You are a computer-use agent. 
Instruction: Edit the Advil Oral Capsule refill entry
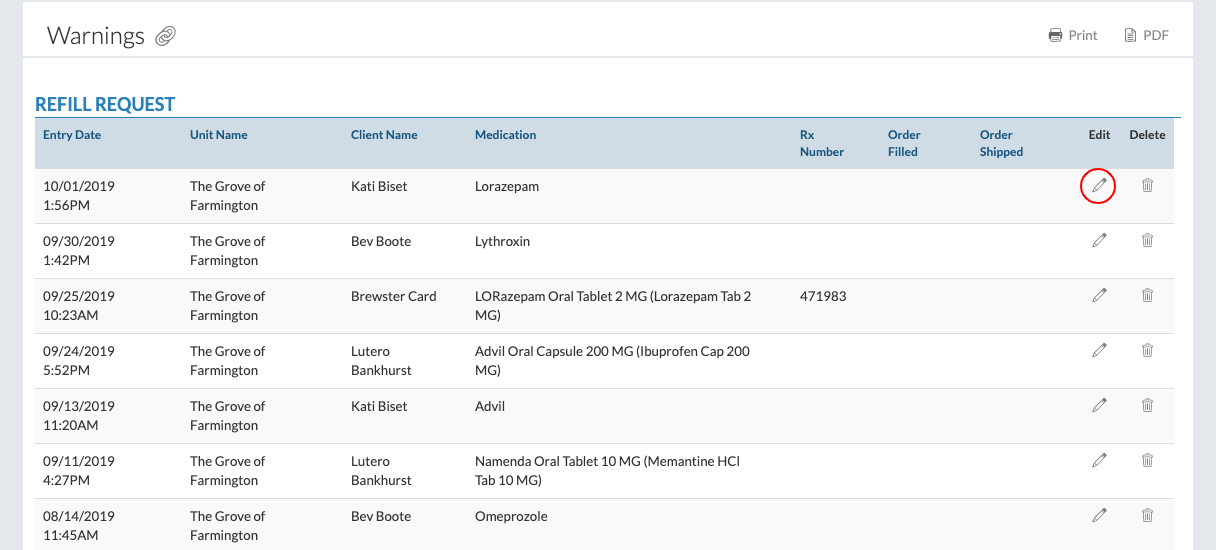pos(1099,350)
